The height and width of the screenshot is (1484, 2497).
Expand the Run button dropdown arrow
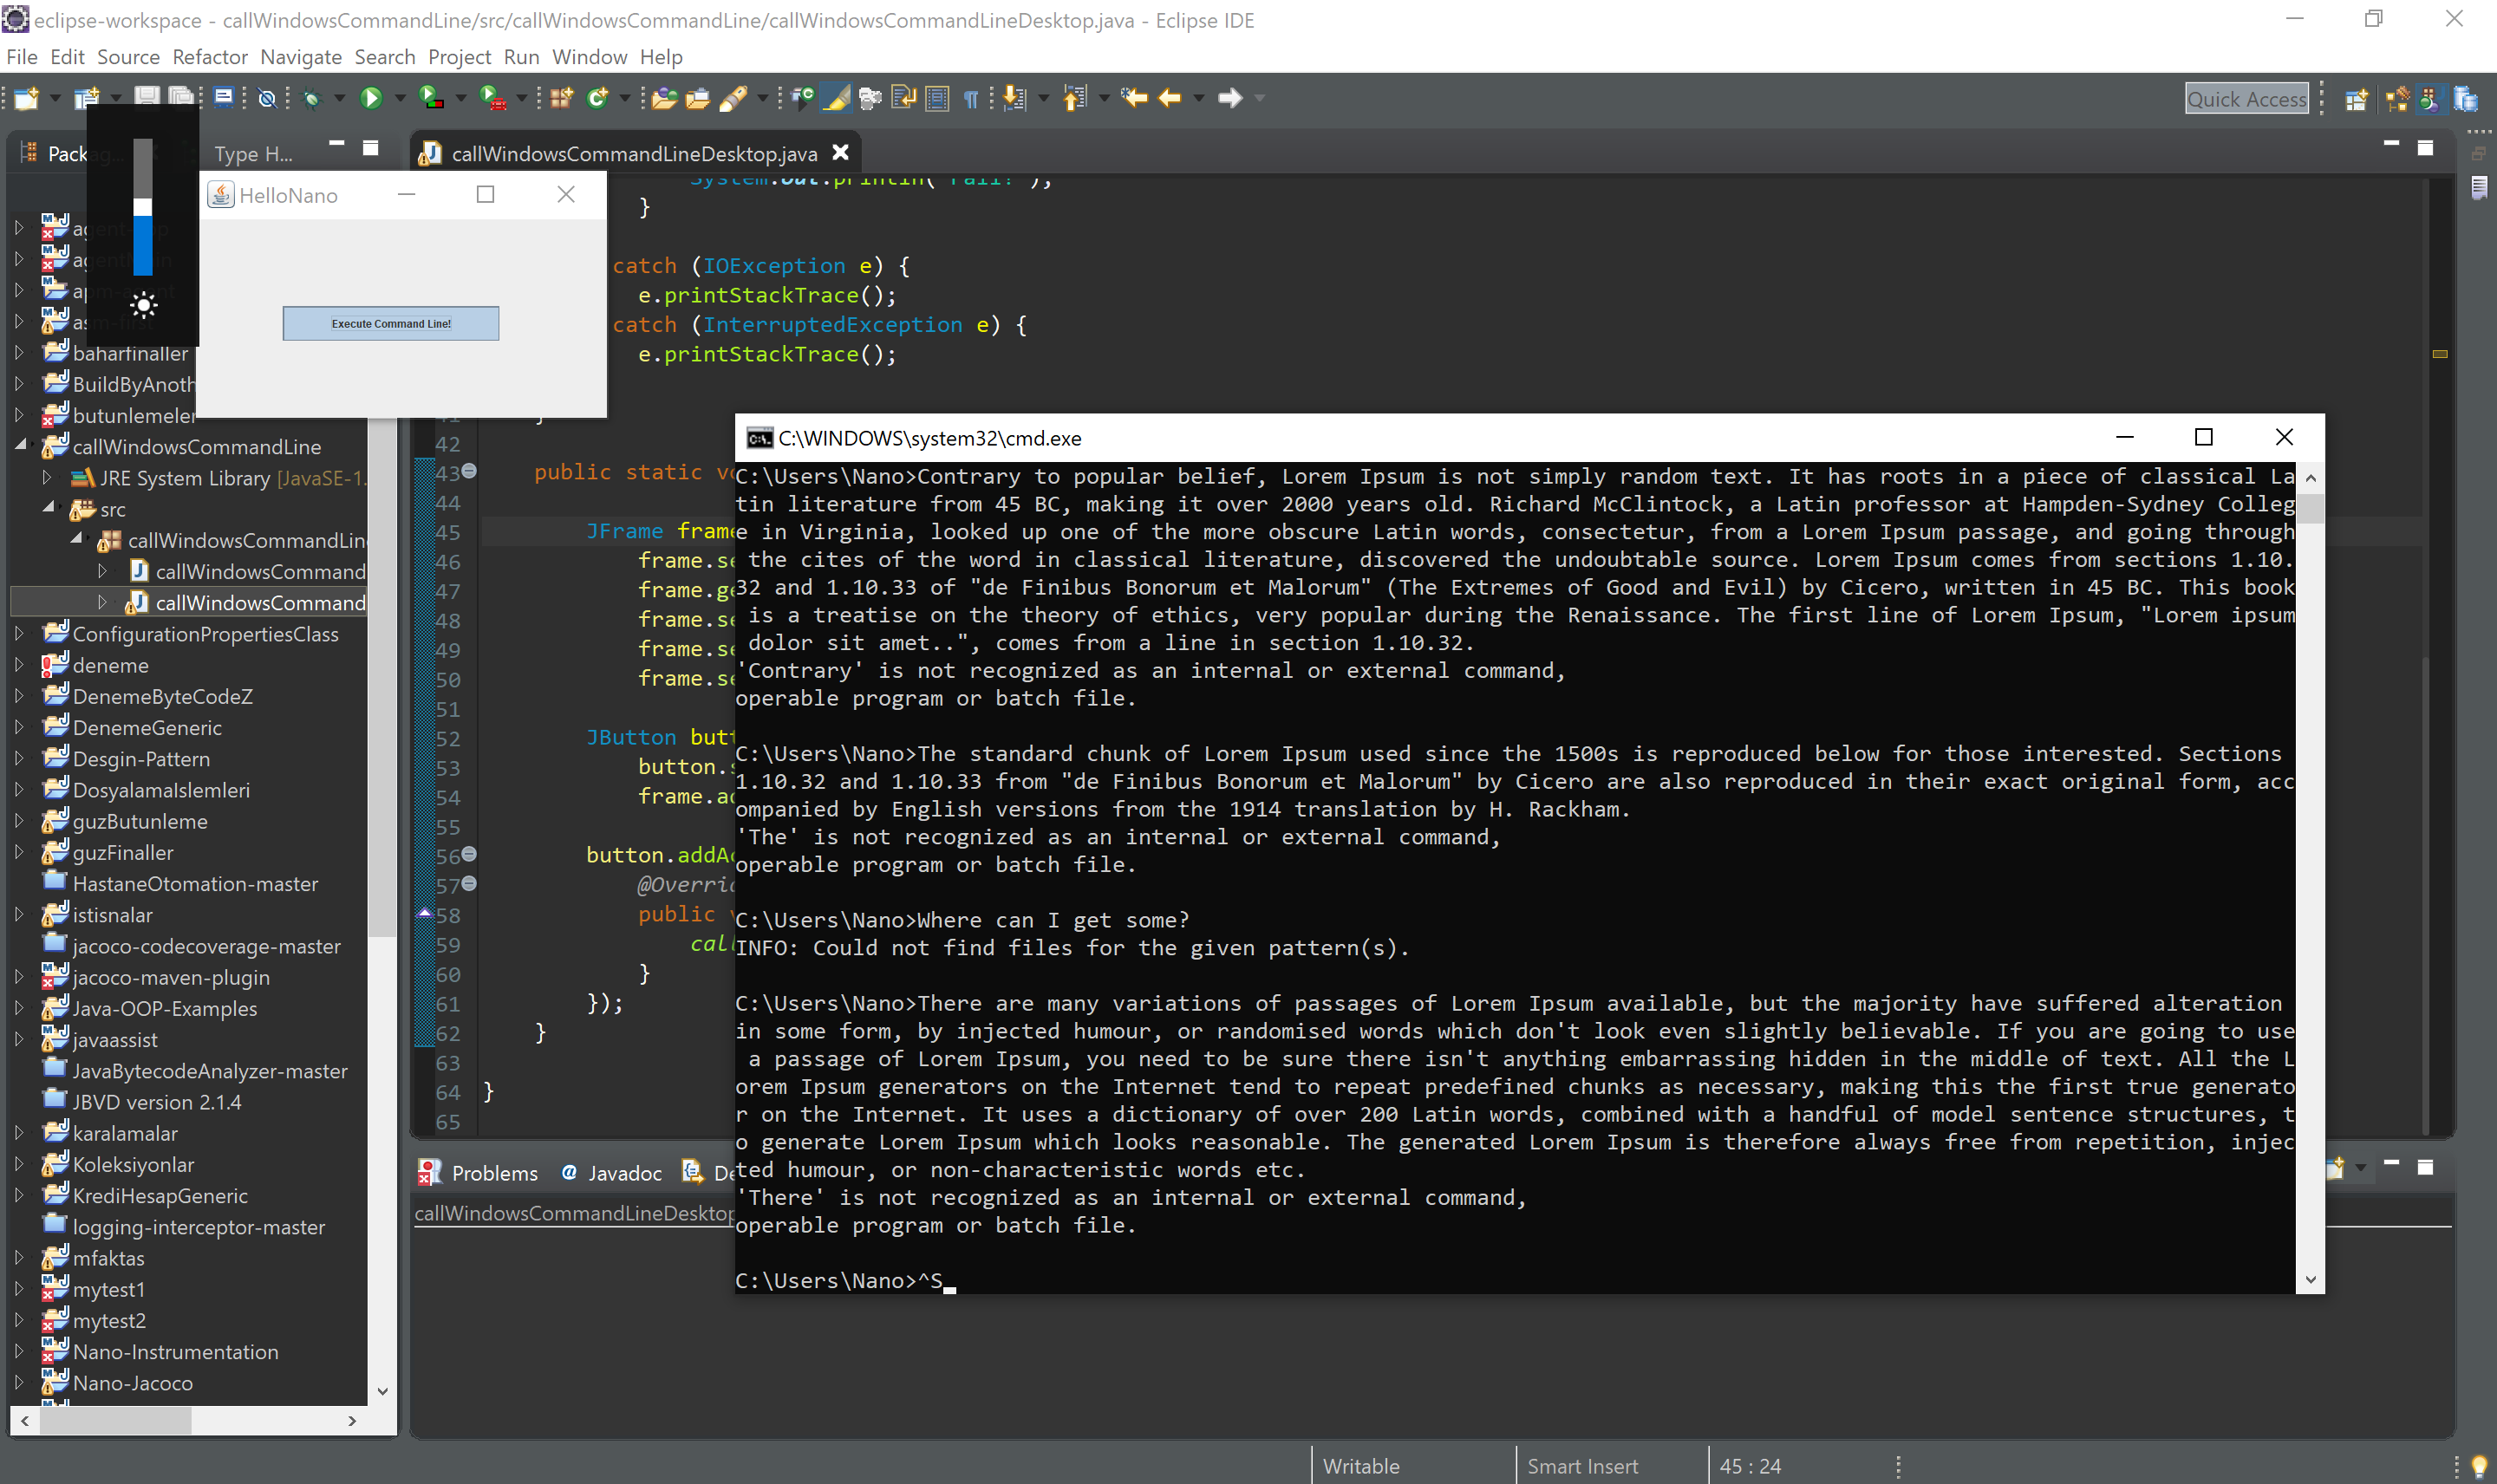(398, 98)
